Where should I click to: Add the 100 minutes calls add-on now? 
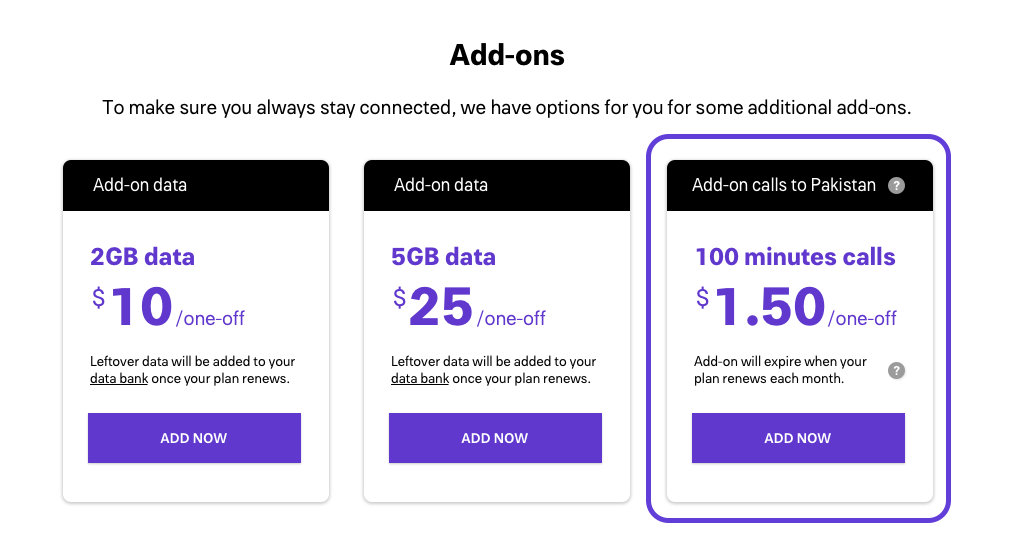point(798,438)
